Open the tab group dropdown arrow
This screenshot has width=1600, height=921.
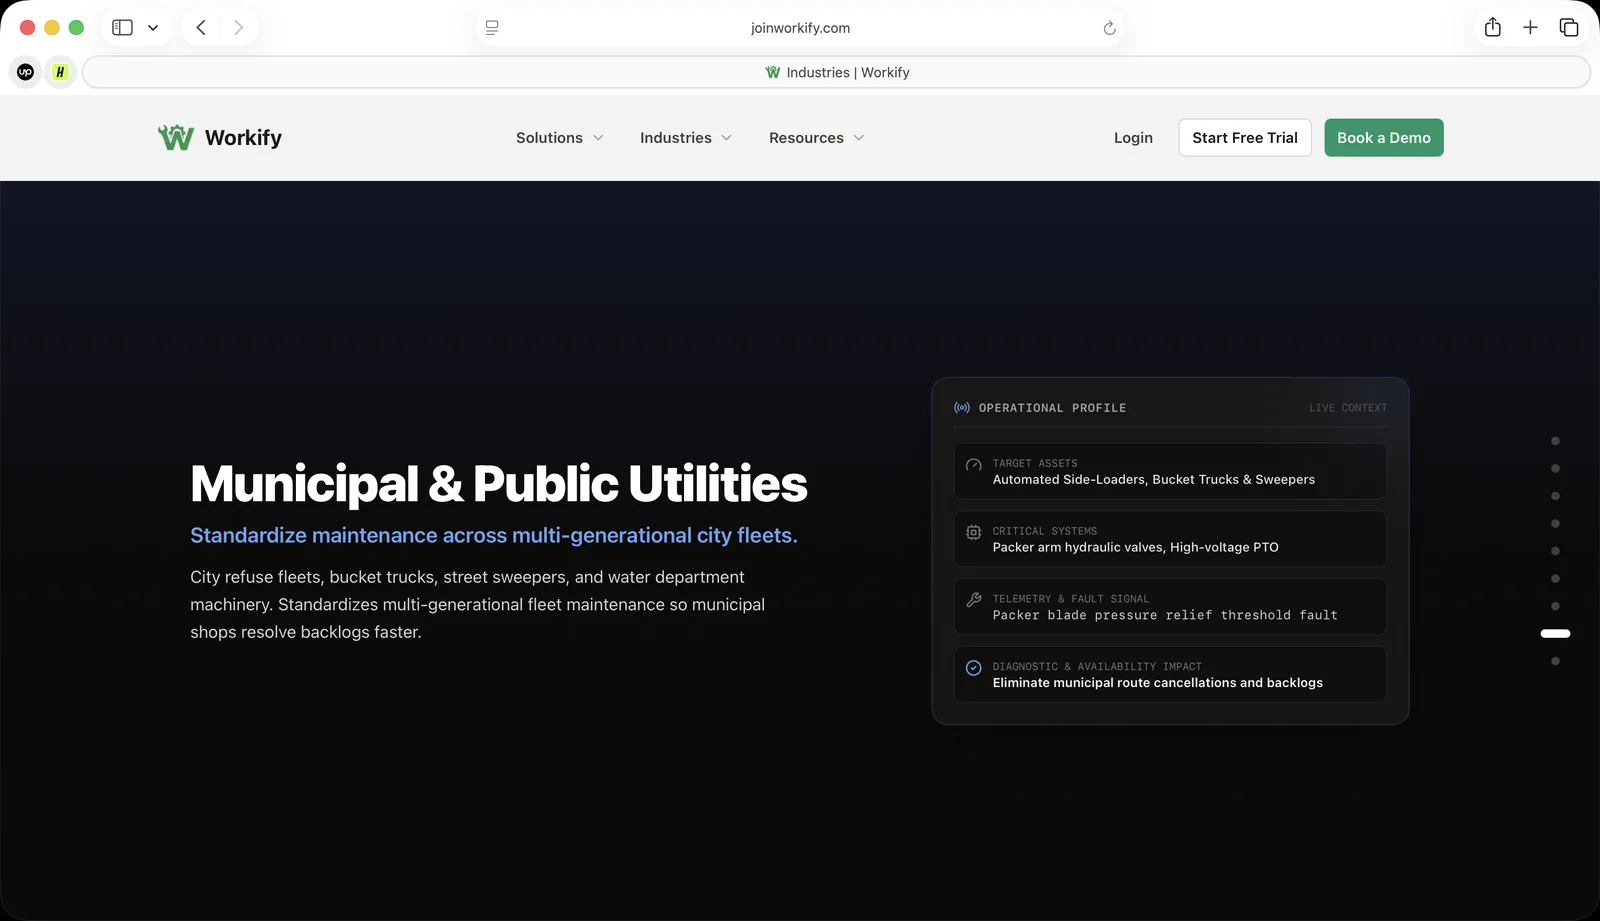(153, 28)
